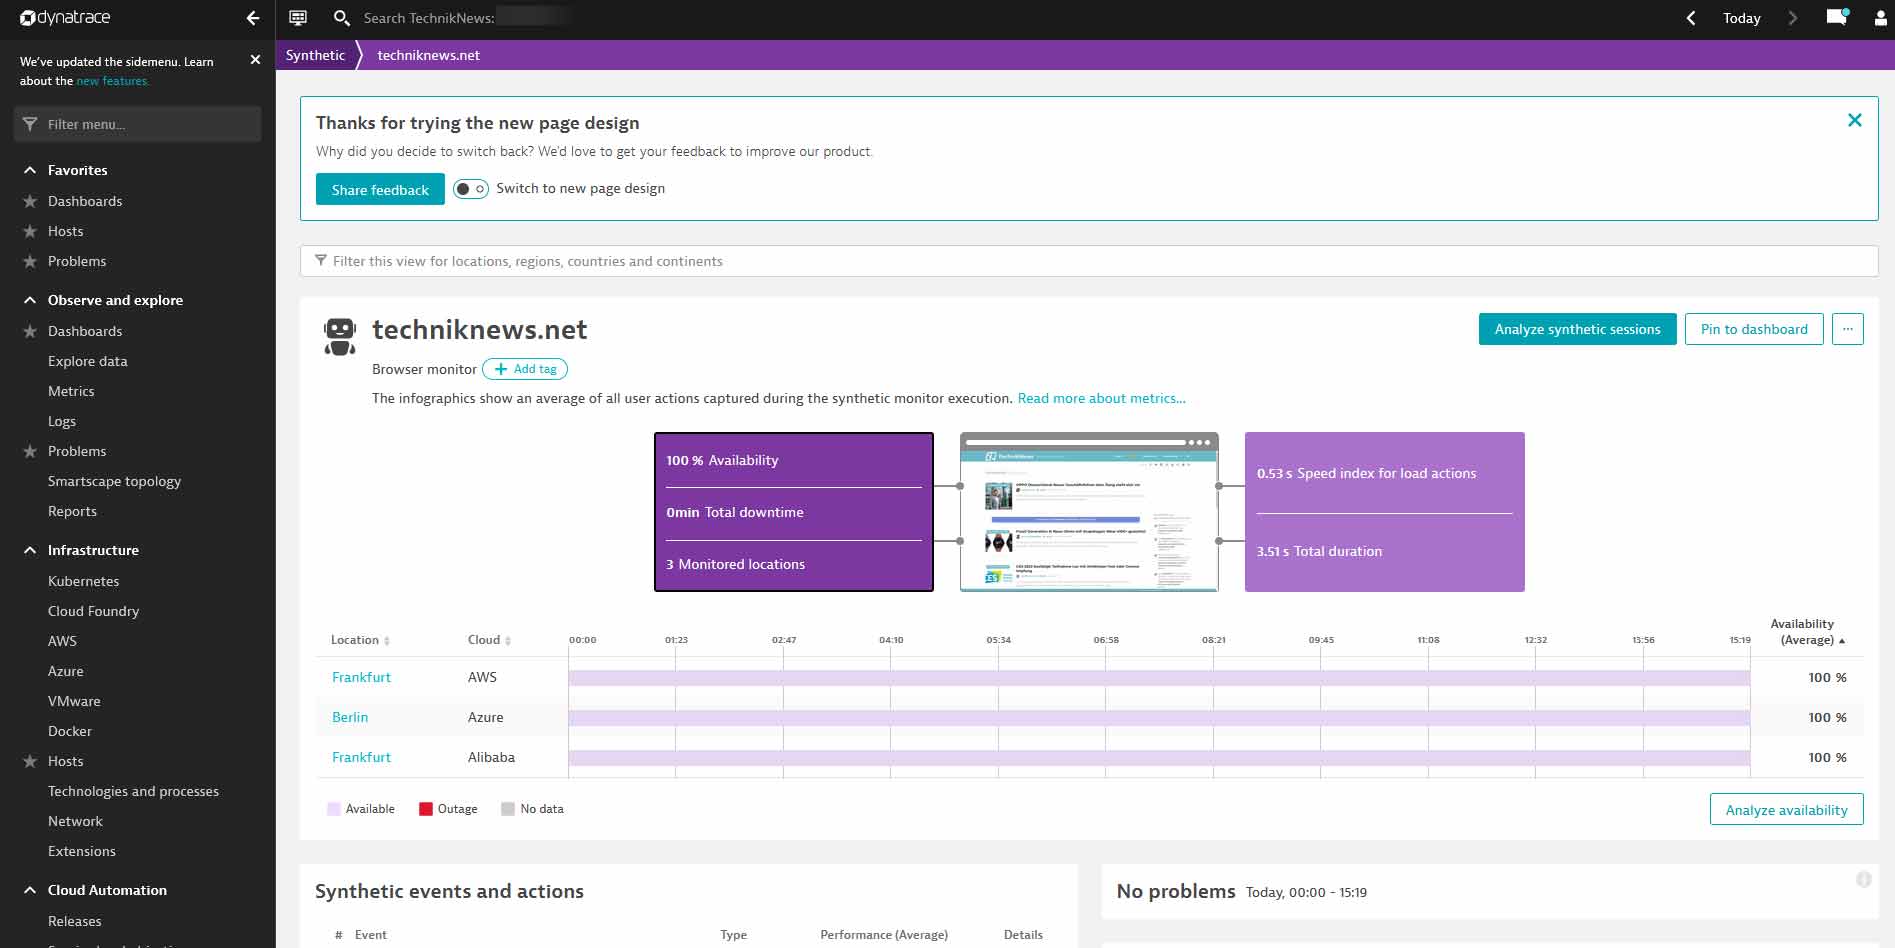The width and height of the screenshot is (1895, 948).
Task: Close the new page design banner
Action: pyautogui.click(x=1854, y=120)
